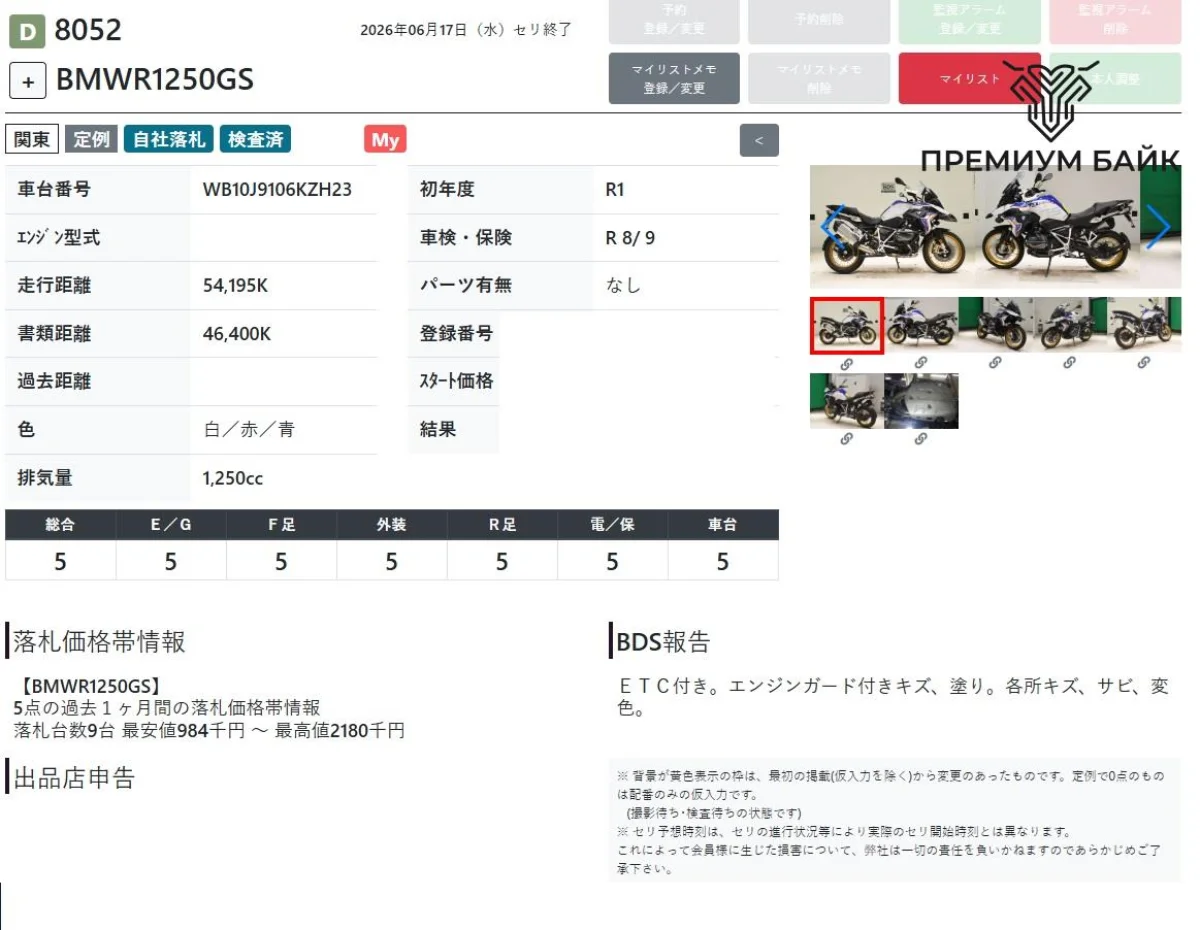This screenshot has width=1200, height=930.
Task: Click the マイリストメモ 登録/変更 button
Action: [674, 78]
